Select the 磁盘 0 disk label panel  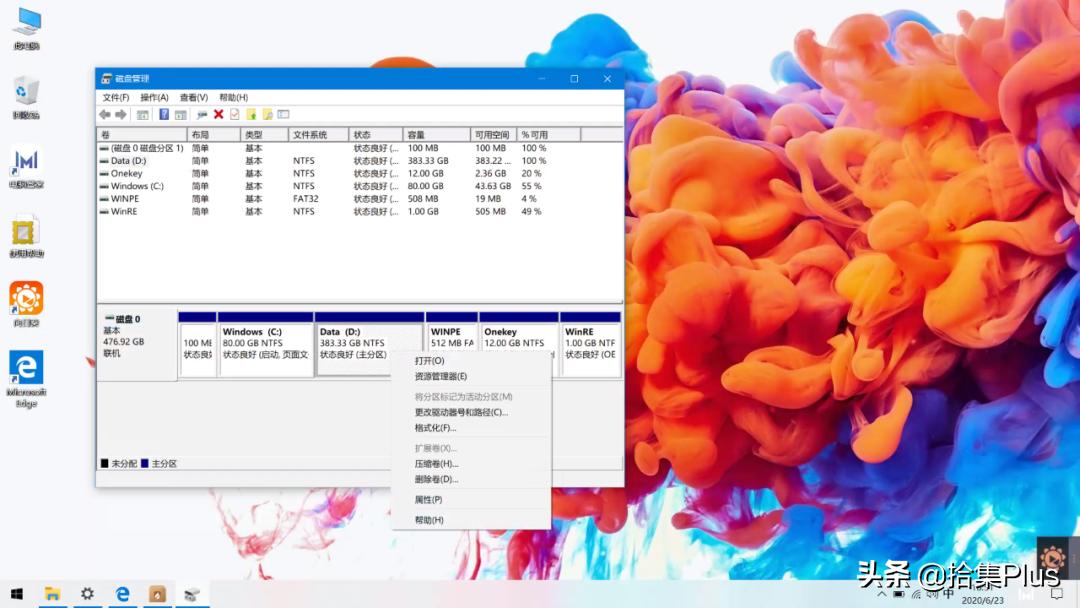137,344
